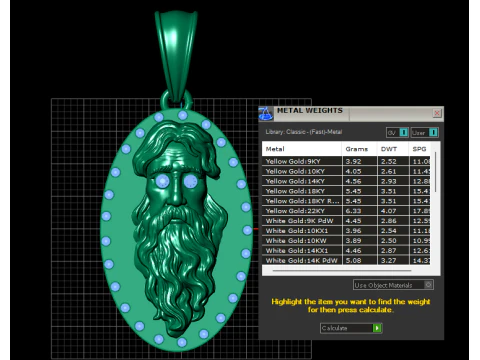Screen dimensions: 480x360
Task: Select the White Gold:10KX1 row
Action: coord(346,231)
